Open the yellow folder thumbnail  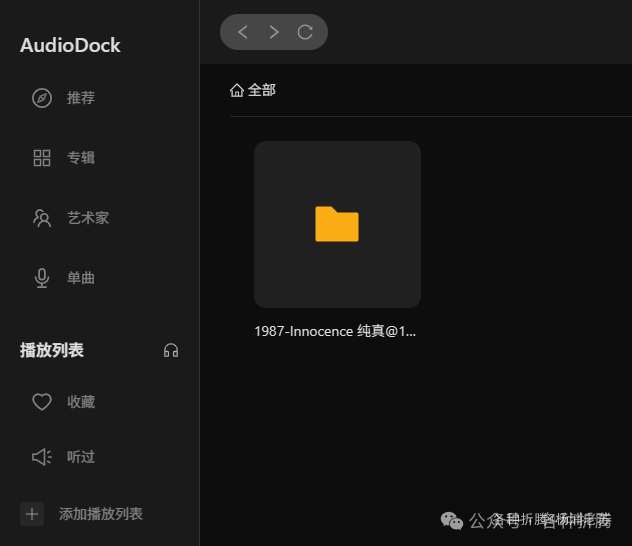[337, 224]
